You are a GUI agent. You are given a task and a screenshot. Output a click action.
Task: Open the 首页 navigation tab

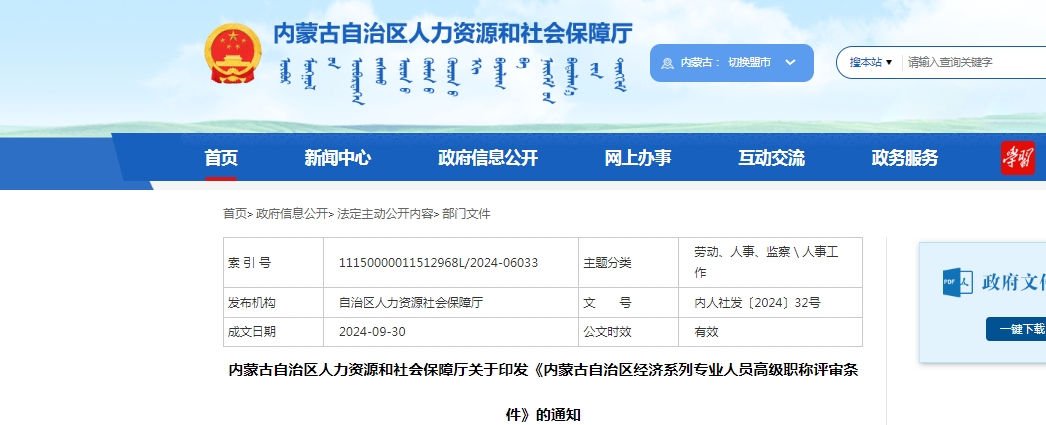point(221,158)
